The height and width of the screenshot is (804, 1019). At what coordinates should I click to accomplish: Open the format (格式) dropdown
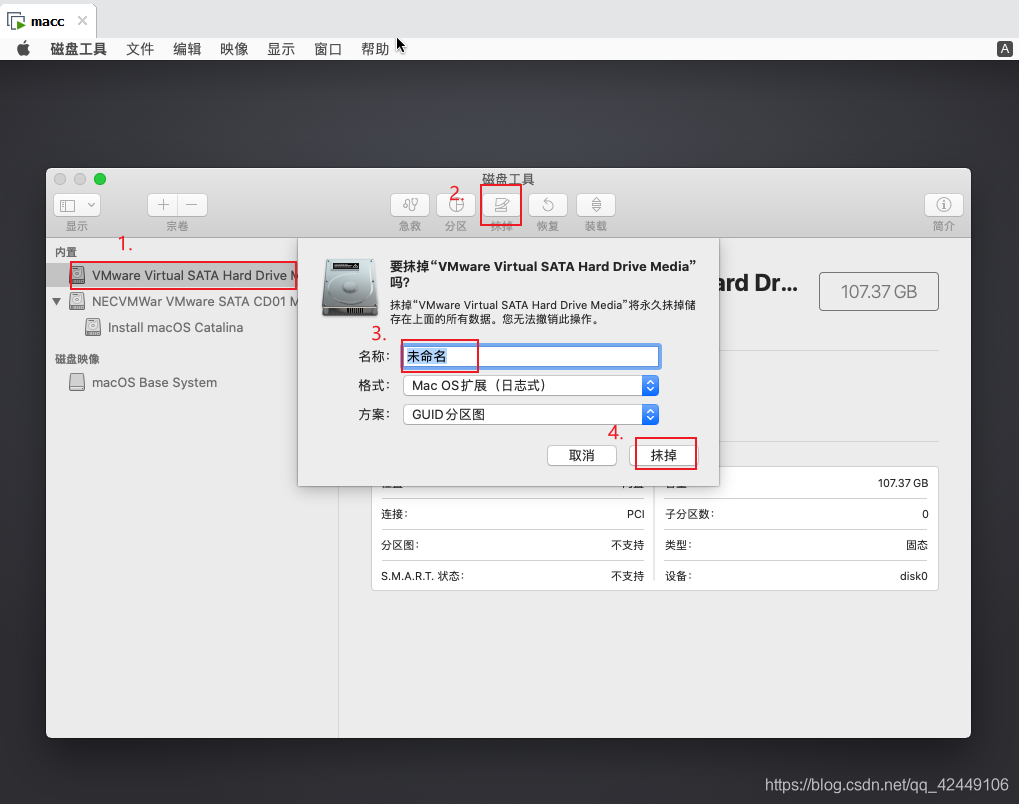pyautogui.click(x=531, y=385)
